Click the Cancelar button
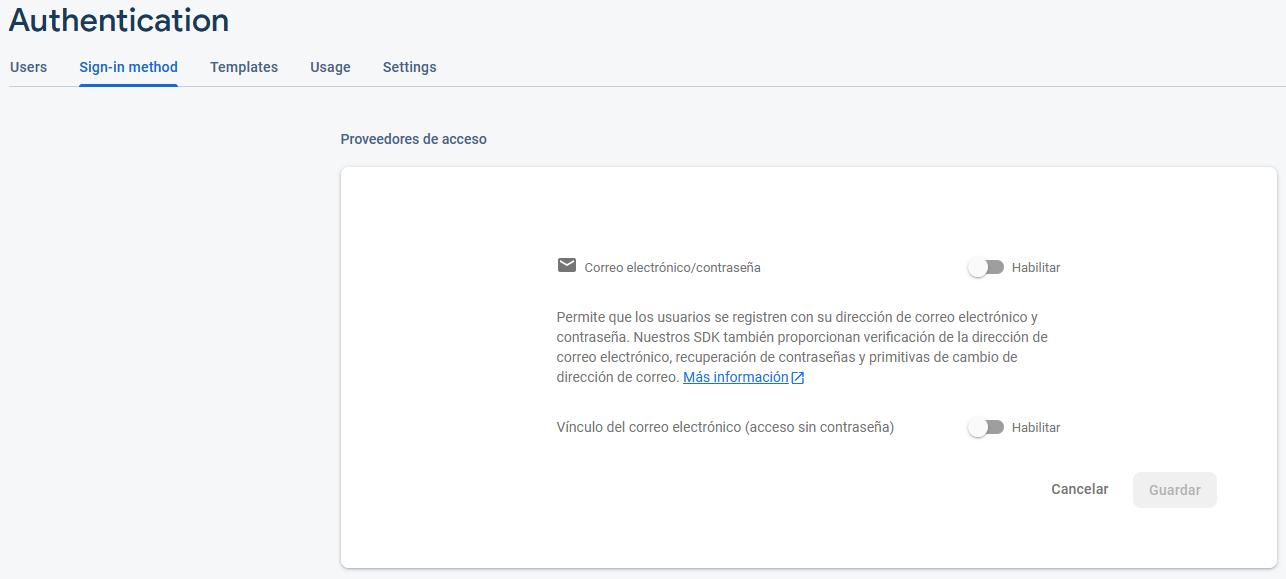 [1079, 489]
